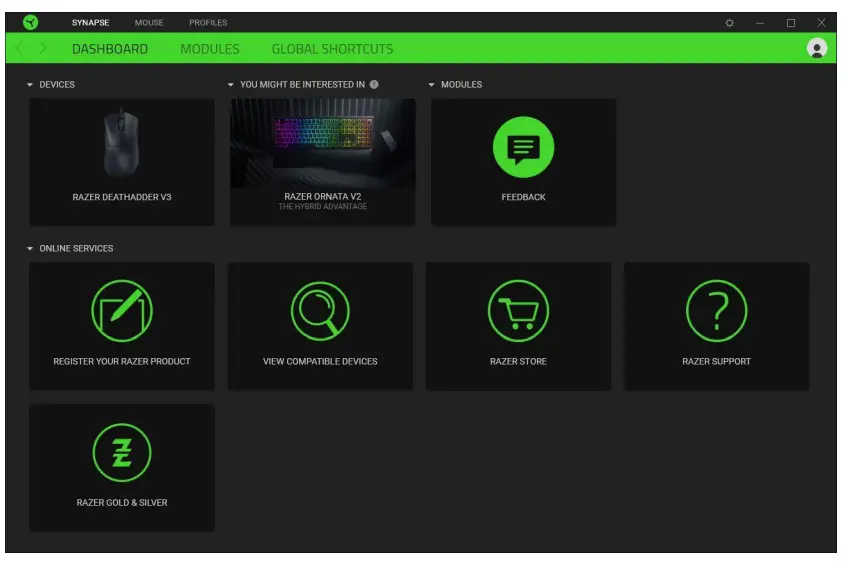Click Razer Support label text

pos(717,361)
